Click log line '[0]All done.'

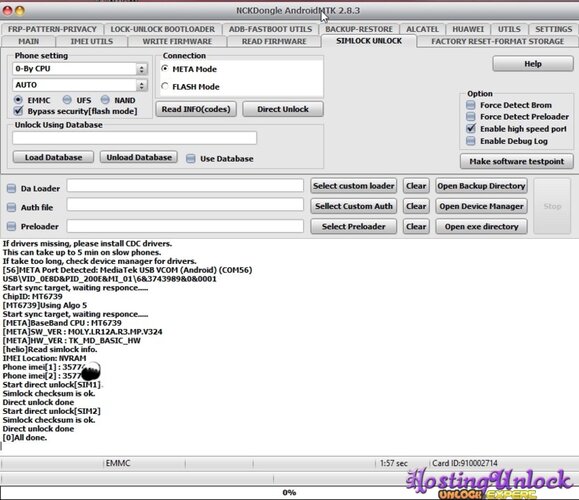(25, 438)
